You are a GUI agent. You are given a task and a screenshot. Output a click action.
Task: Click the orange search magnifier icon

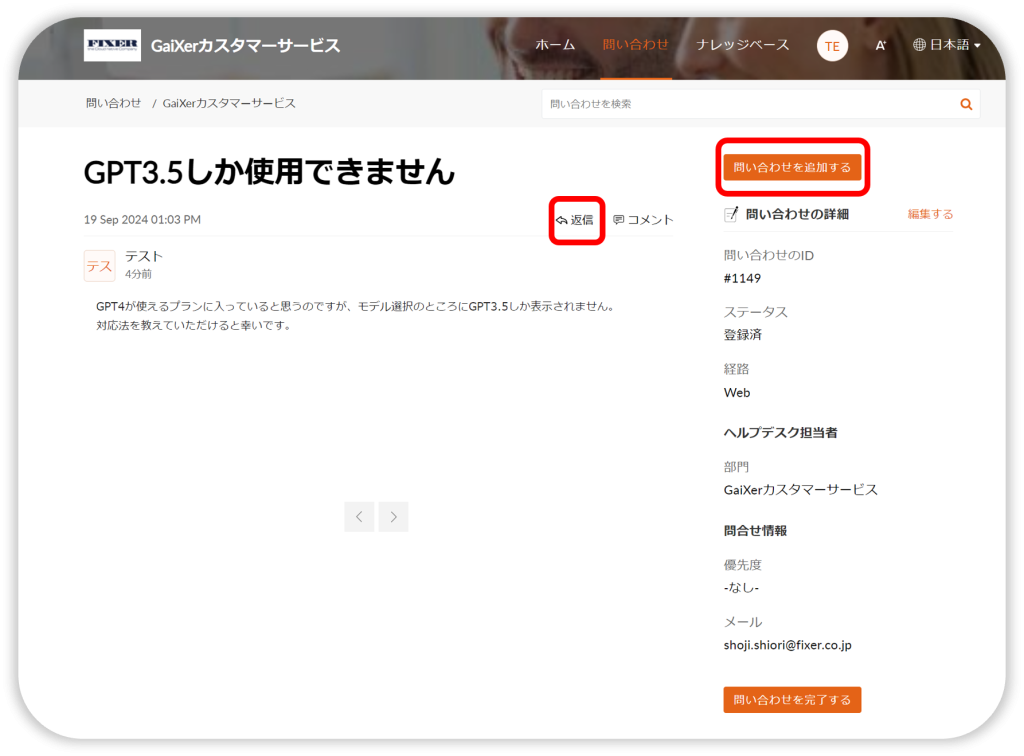(966, 104)
